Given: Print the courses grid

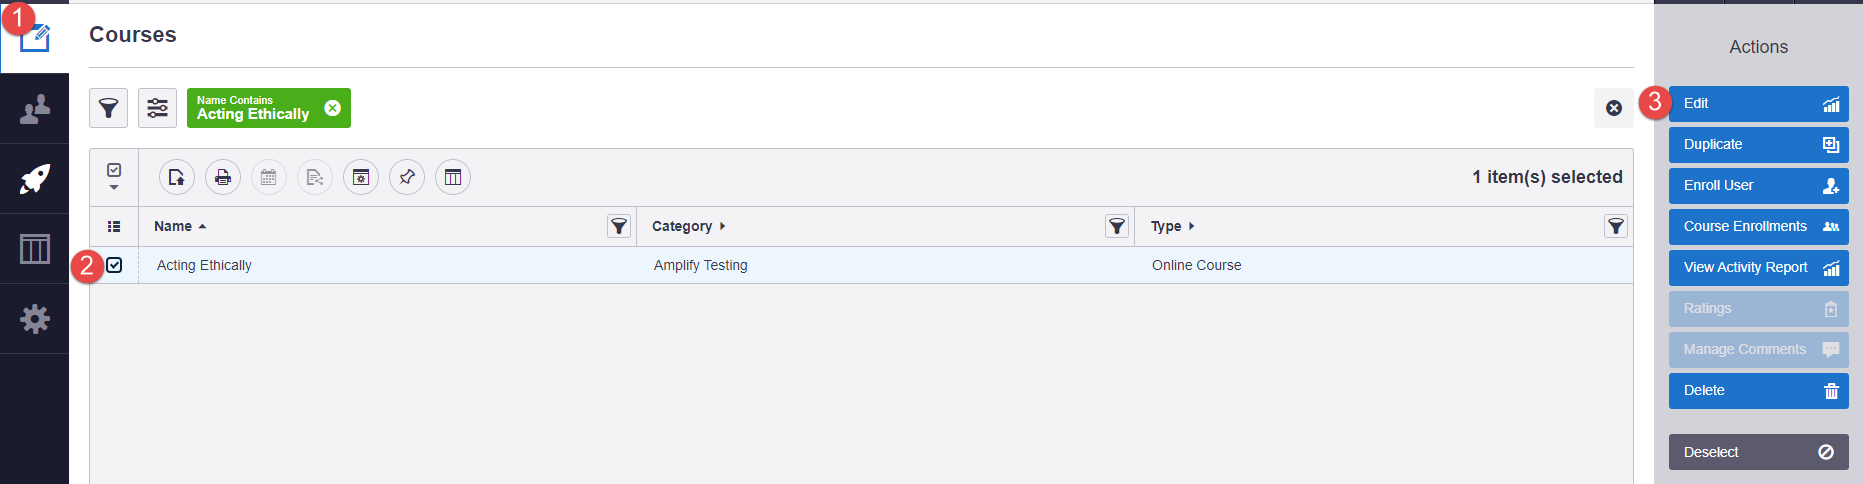Looking at the screenshot, I should (x=223, y=177).
